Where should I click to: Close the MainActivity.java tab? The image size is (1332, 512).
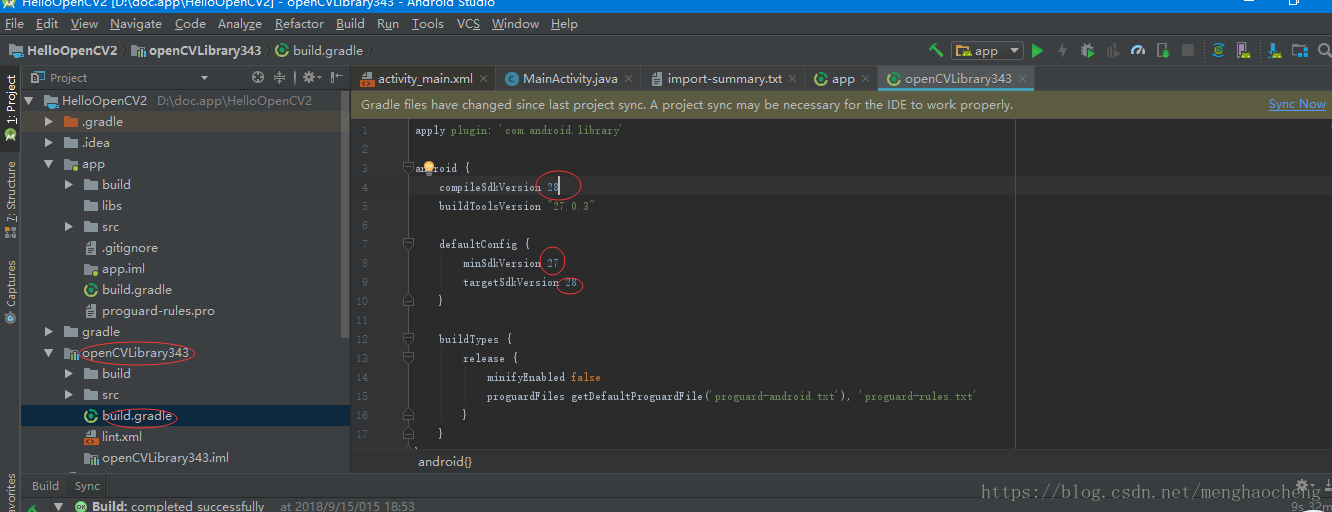click(629, 79)
